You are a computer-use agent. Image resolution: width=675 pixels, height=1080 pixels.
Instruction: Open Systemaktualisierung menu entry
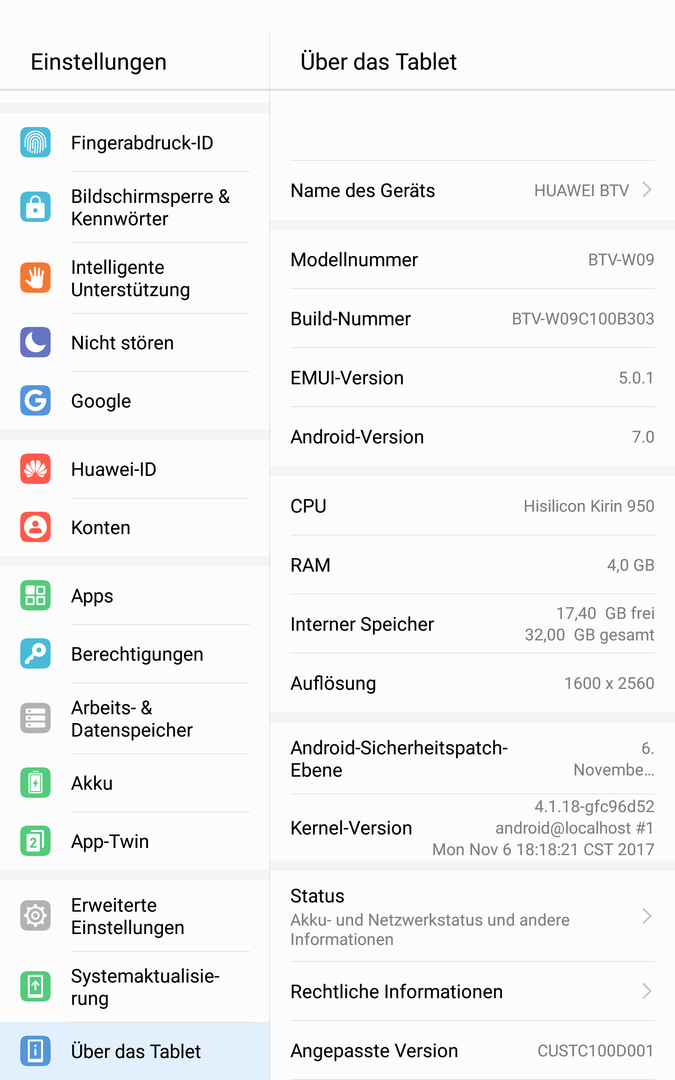[x=135, y=987]
